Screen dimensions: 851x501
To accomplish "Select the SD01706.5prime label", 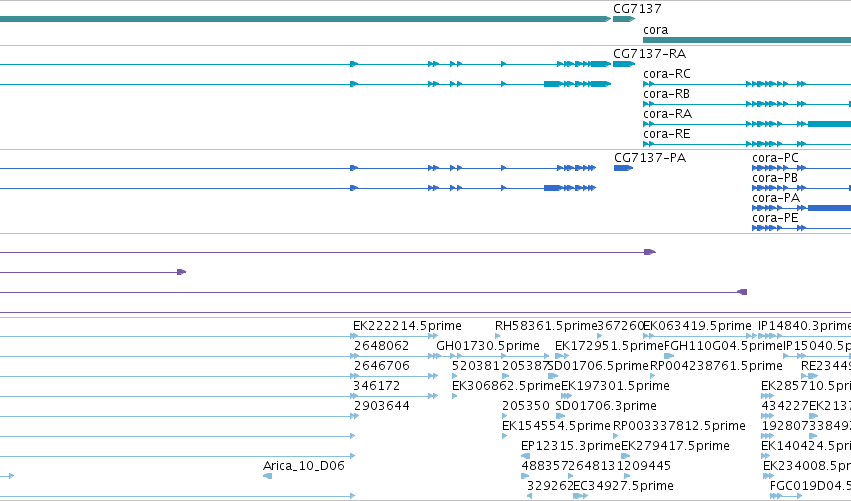I will click(x=599, y=366).
